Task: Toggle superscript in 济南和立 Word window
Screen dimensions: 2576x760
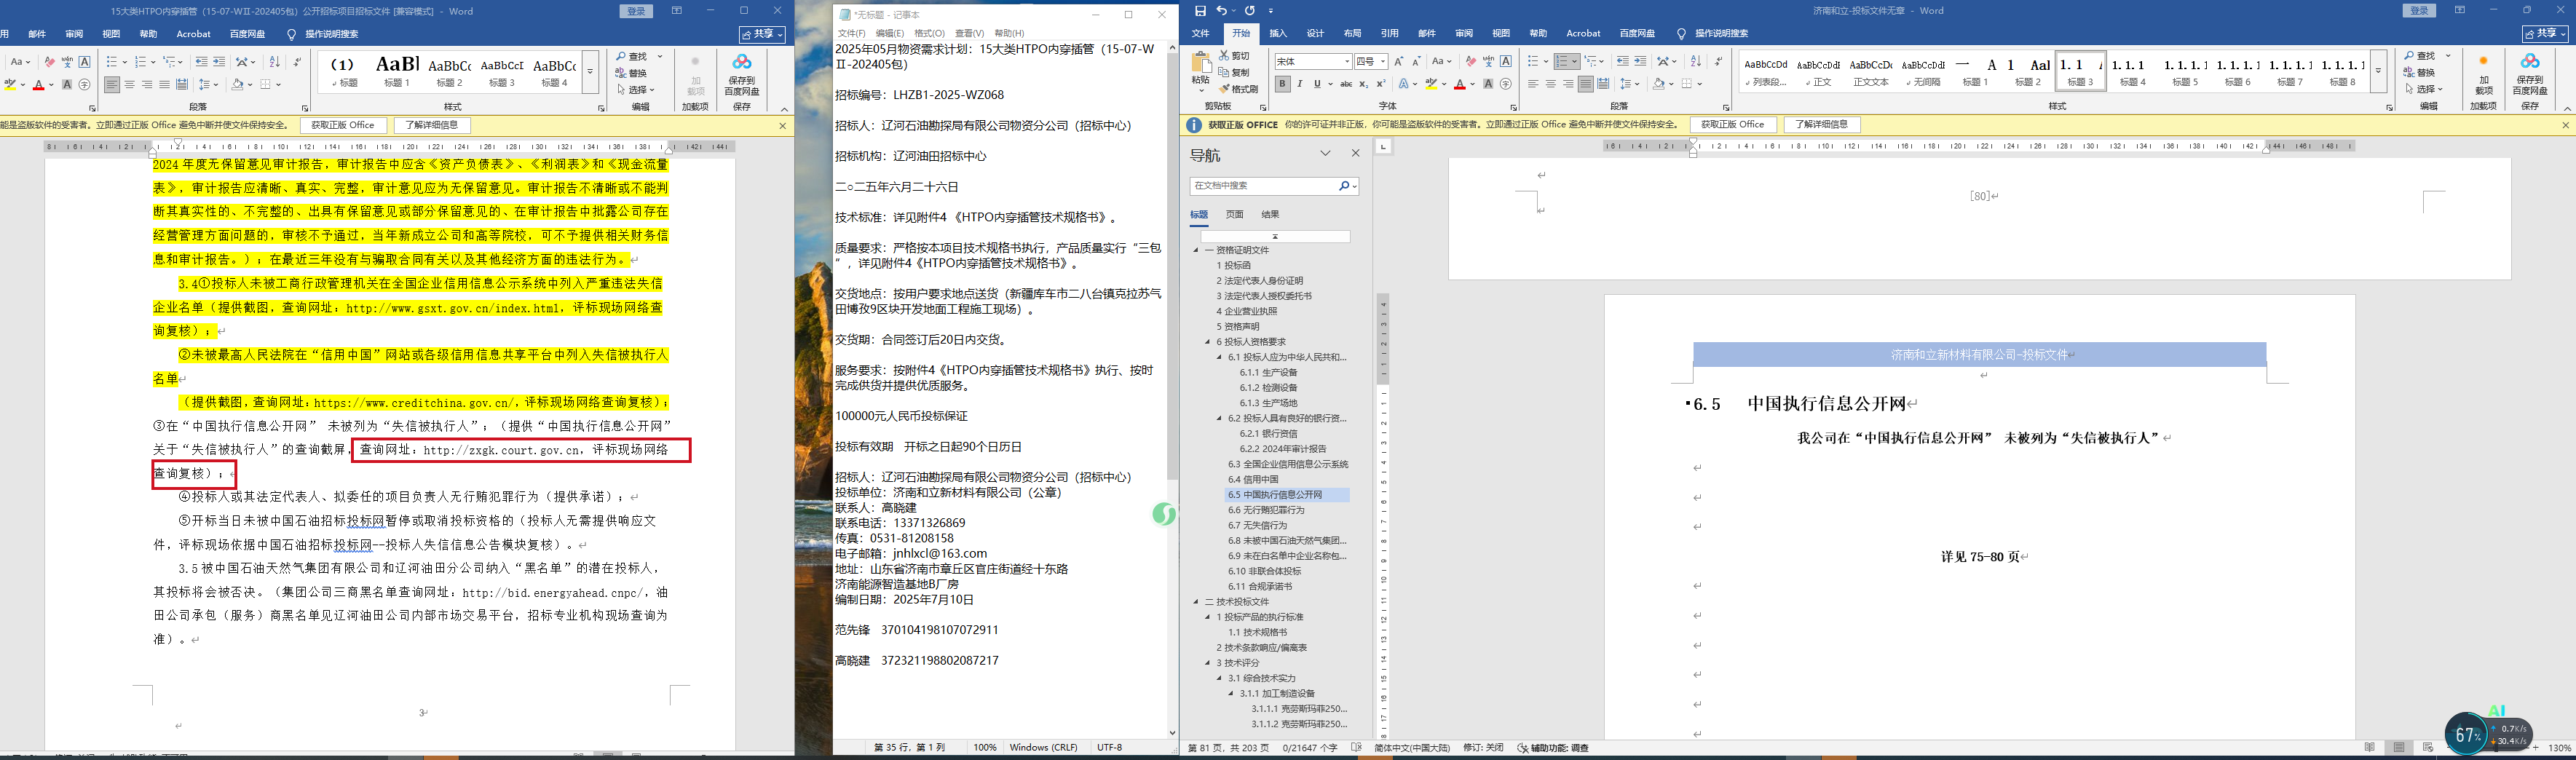Action: pos(1381,84)
